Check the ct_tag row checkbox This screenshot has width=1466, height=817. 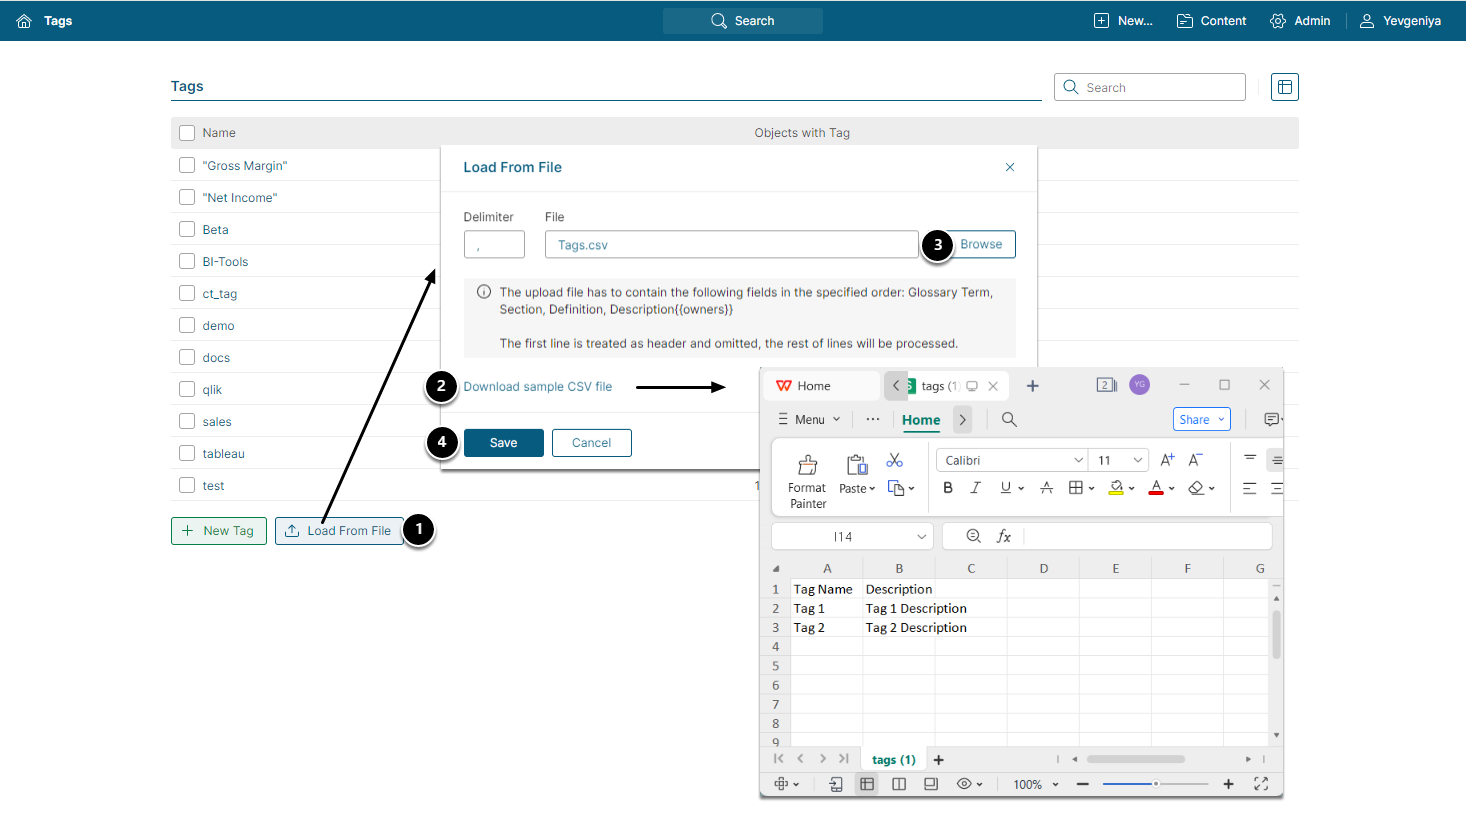point(187,293)
